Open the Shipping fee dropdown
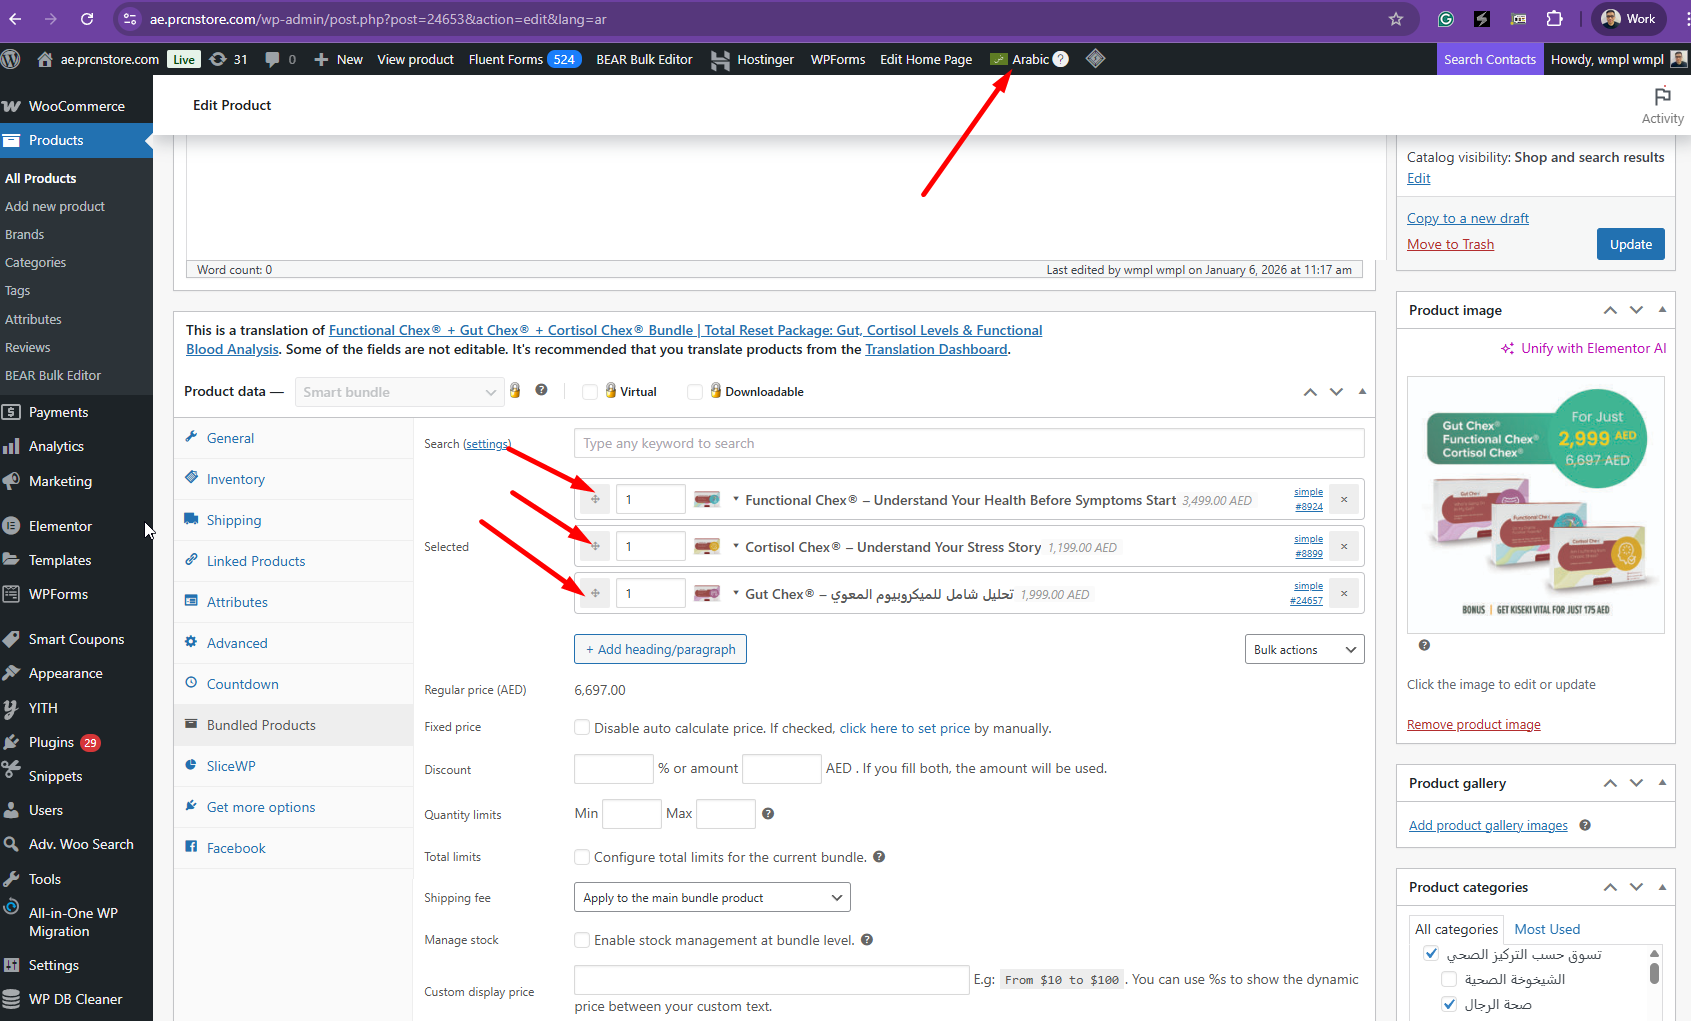The image size is (1691, 1021). point(712,898)
